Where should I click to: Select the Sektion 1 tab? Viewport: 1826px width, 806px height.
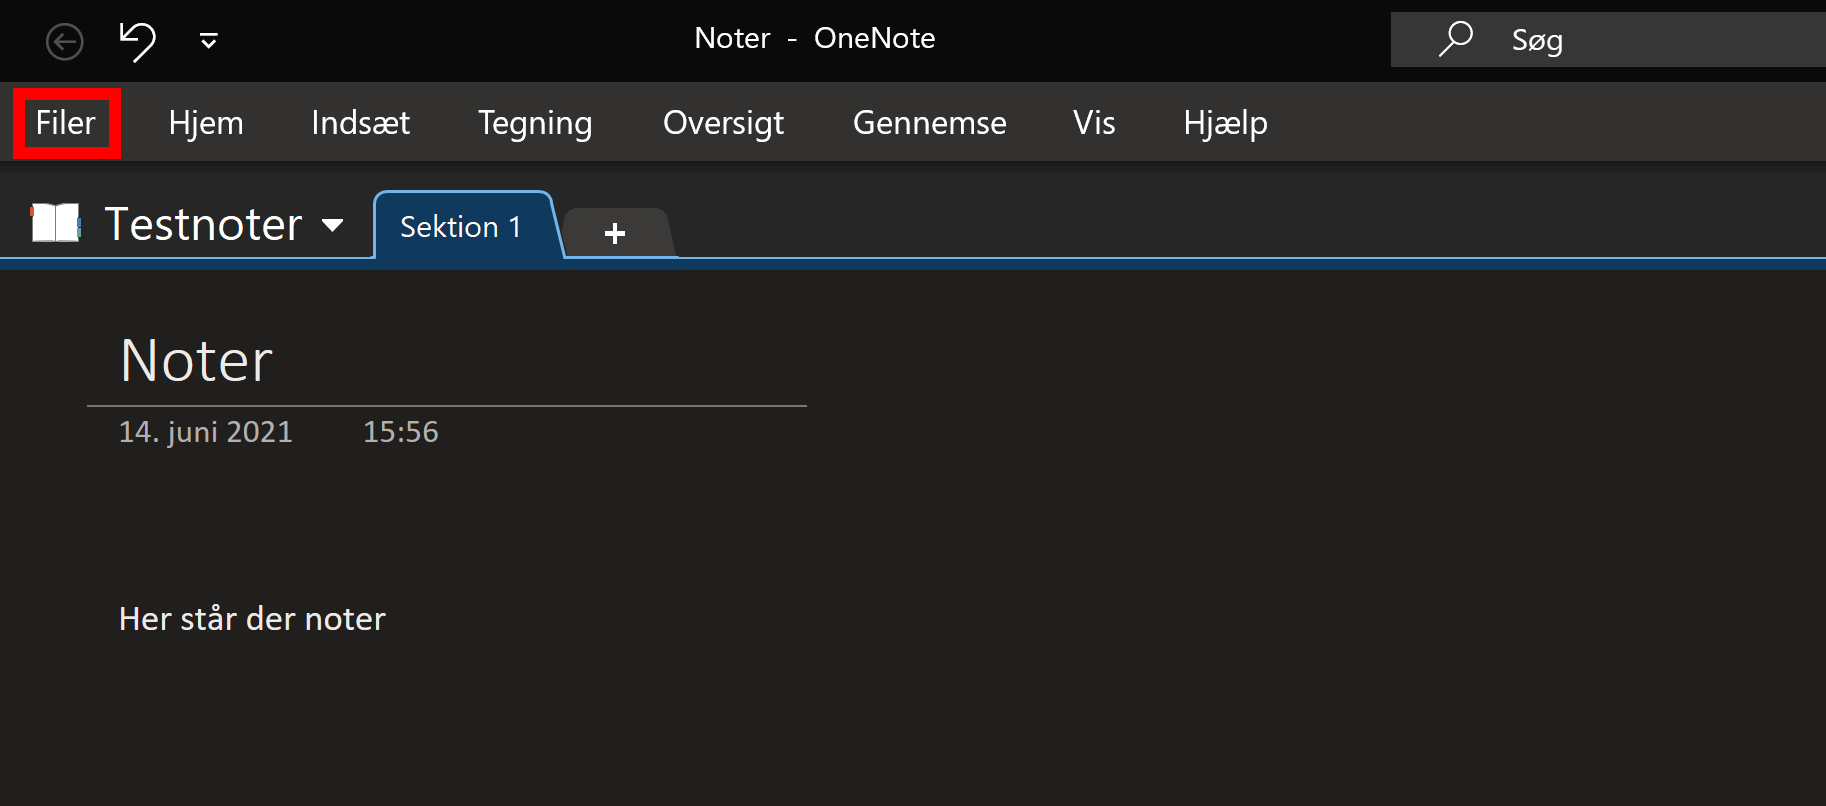click(x=461, y=227)
